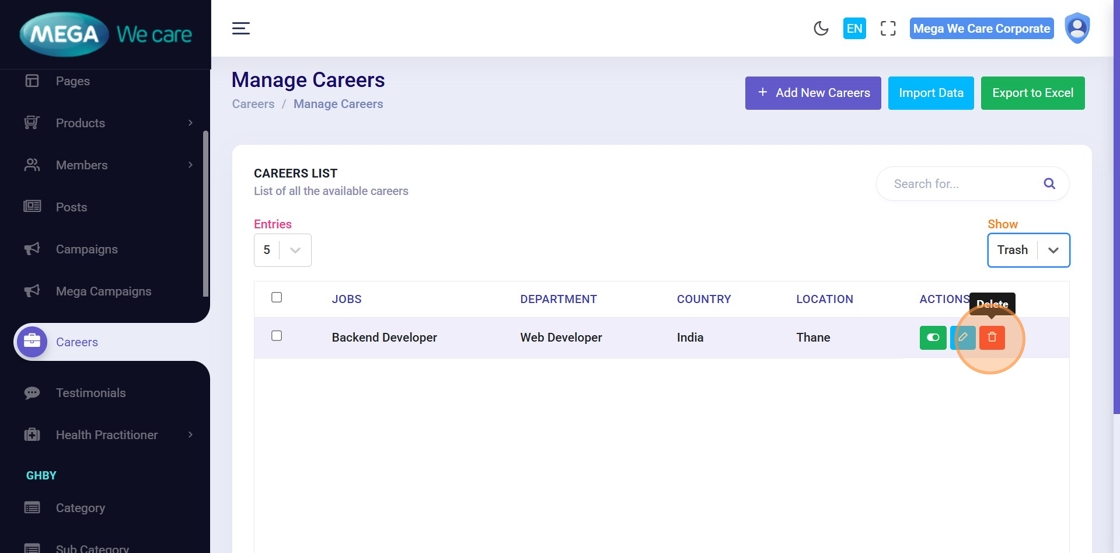The height and width of the screenshot is (553, 1120).
Task: Open Testimonials in the sidebar
Action: (90, 393)
